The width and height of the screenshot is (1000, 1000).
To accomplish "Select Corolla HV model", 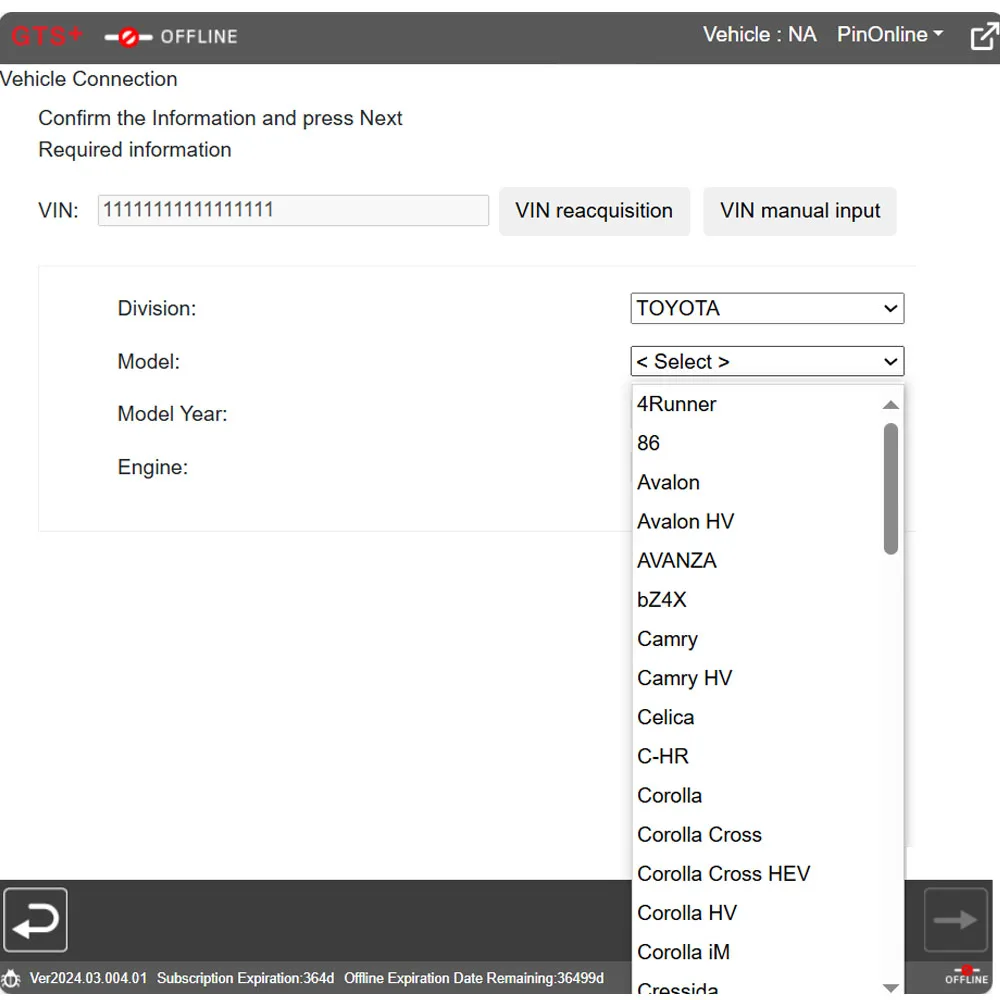I will (x=758, y=913).
